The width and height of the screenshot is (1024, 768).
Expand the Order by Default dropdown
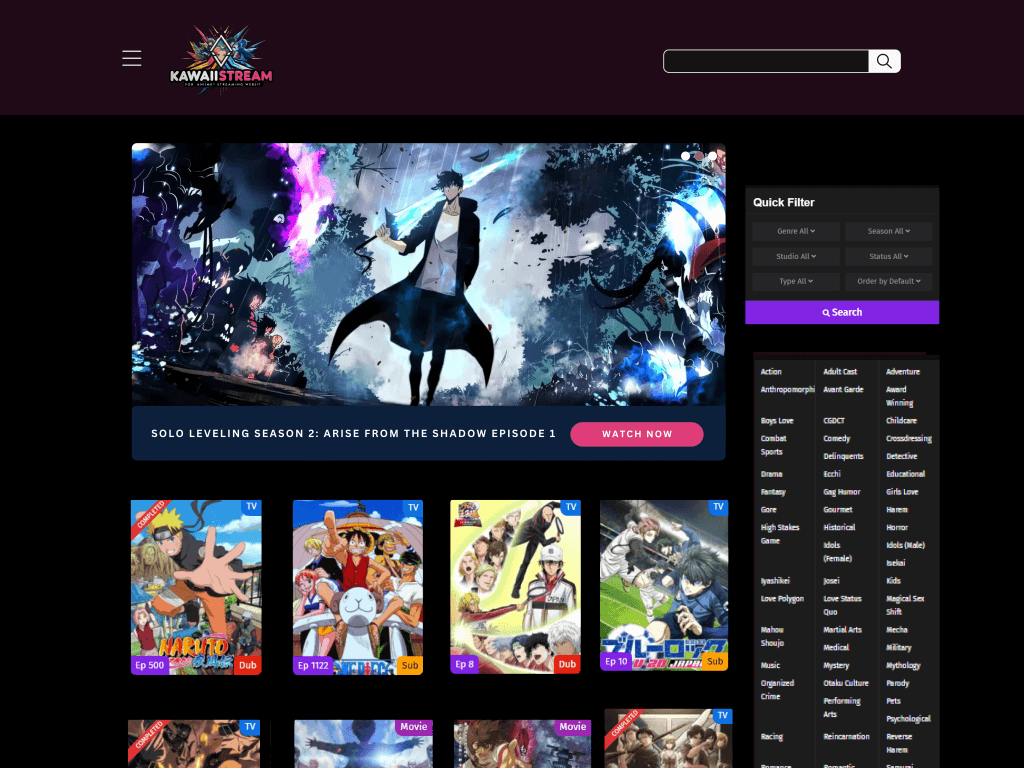pos(888,281)
